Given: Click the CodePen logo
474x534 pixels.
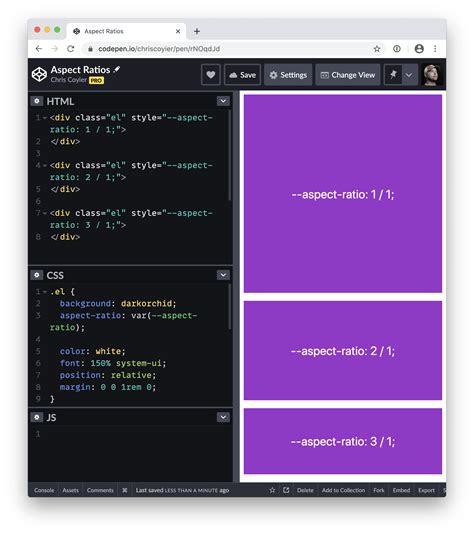Looking at the screenshot, I should pyautogui.click(x=39, y=74).
